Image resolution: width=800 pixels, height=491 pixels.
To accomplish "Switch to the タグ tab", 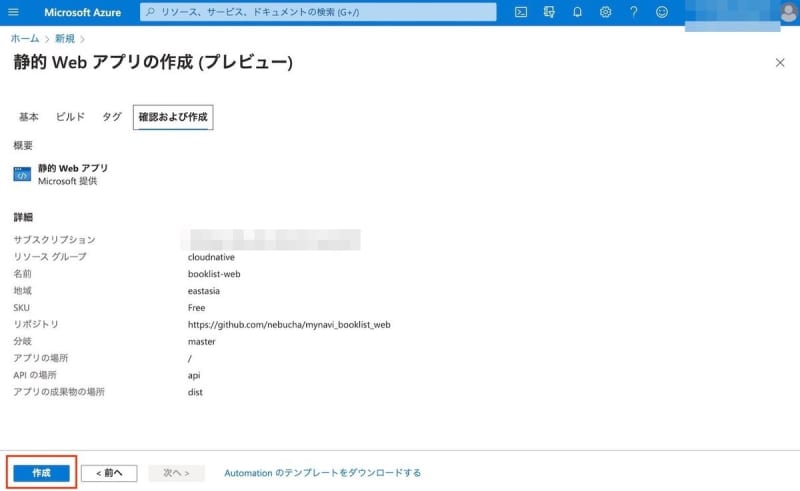I will pyautogui.click(x=112, y=117).
